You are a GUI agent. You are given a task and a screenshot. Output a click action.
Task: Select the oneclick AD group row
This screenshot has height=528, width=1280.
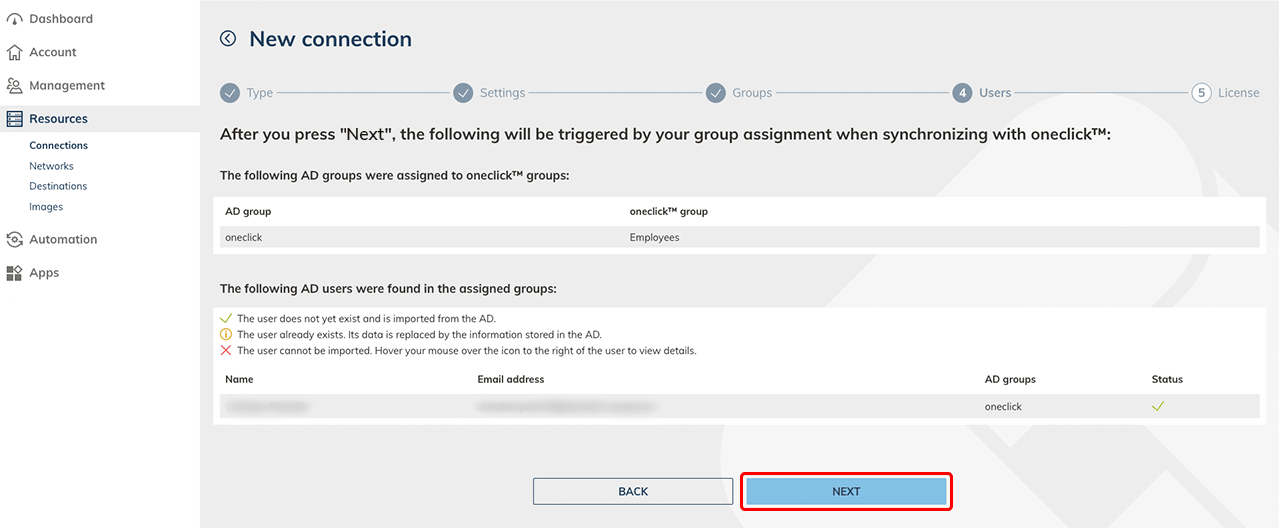click(x=736, y=237)
